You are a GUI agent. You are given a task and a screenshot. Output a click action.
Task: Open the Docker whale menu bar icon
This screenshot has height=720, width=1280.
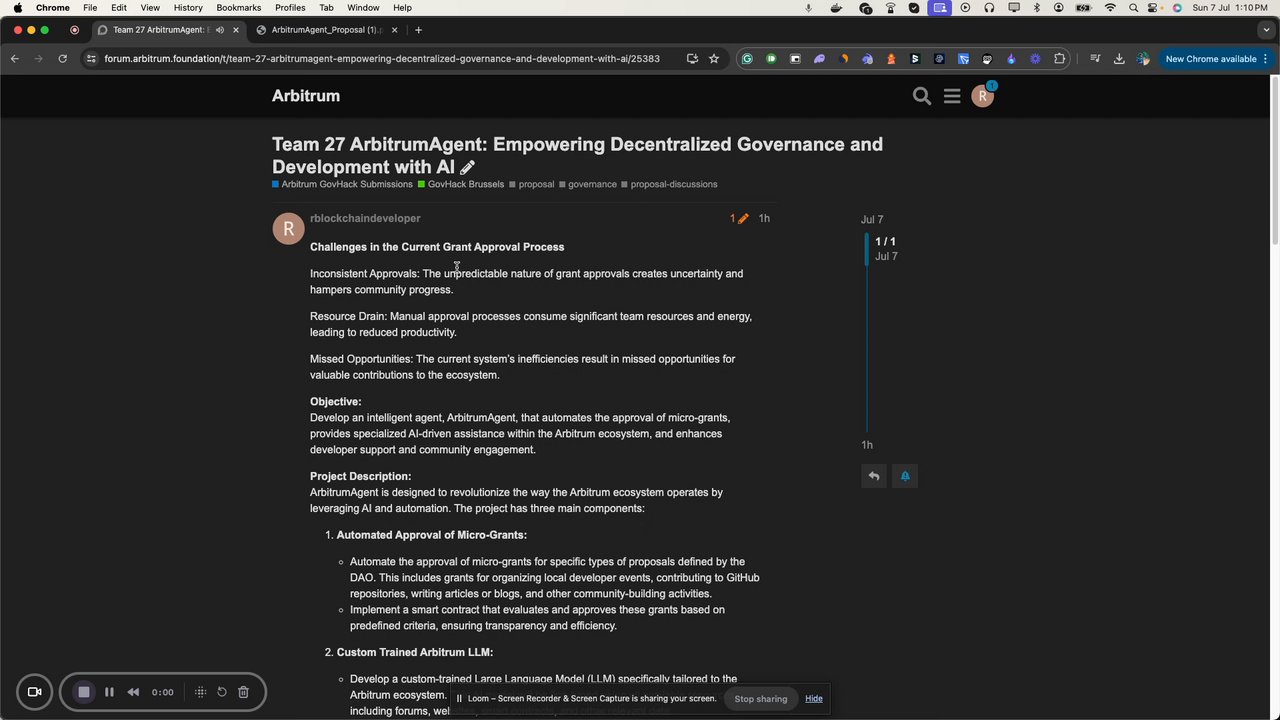tap(837, 8)
